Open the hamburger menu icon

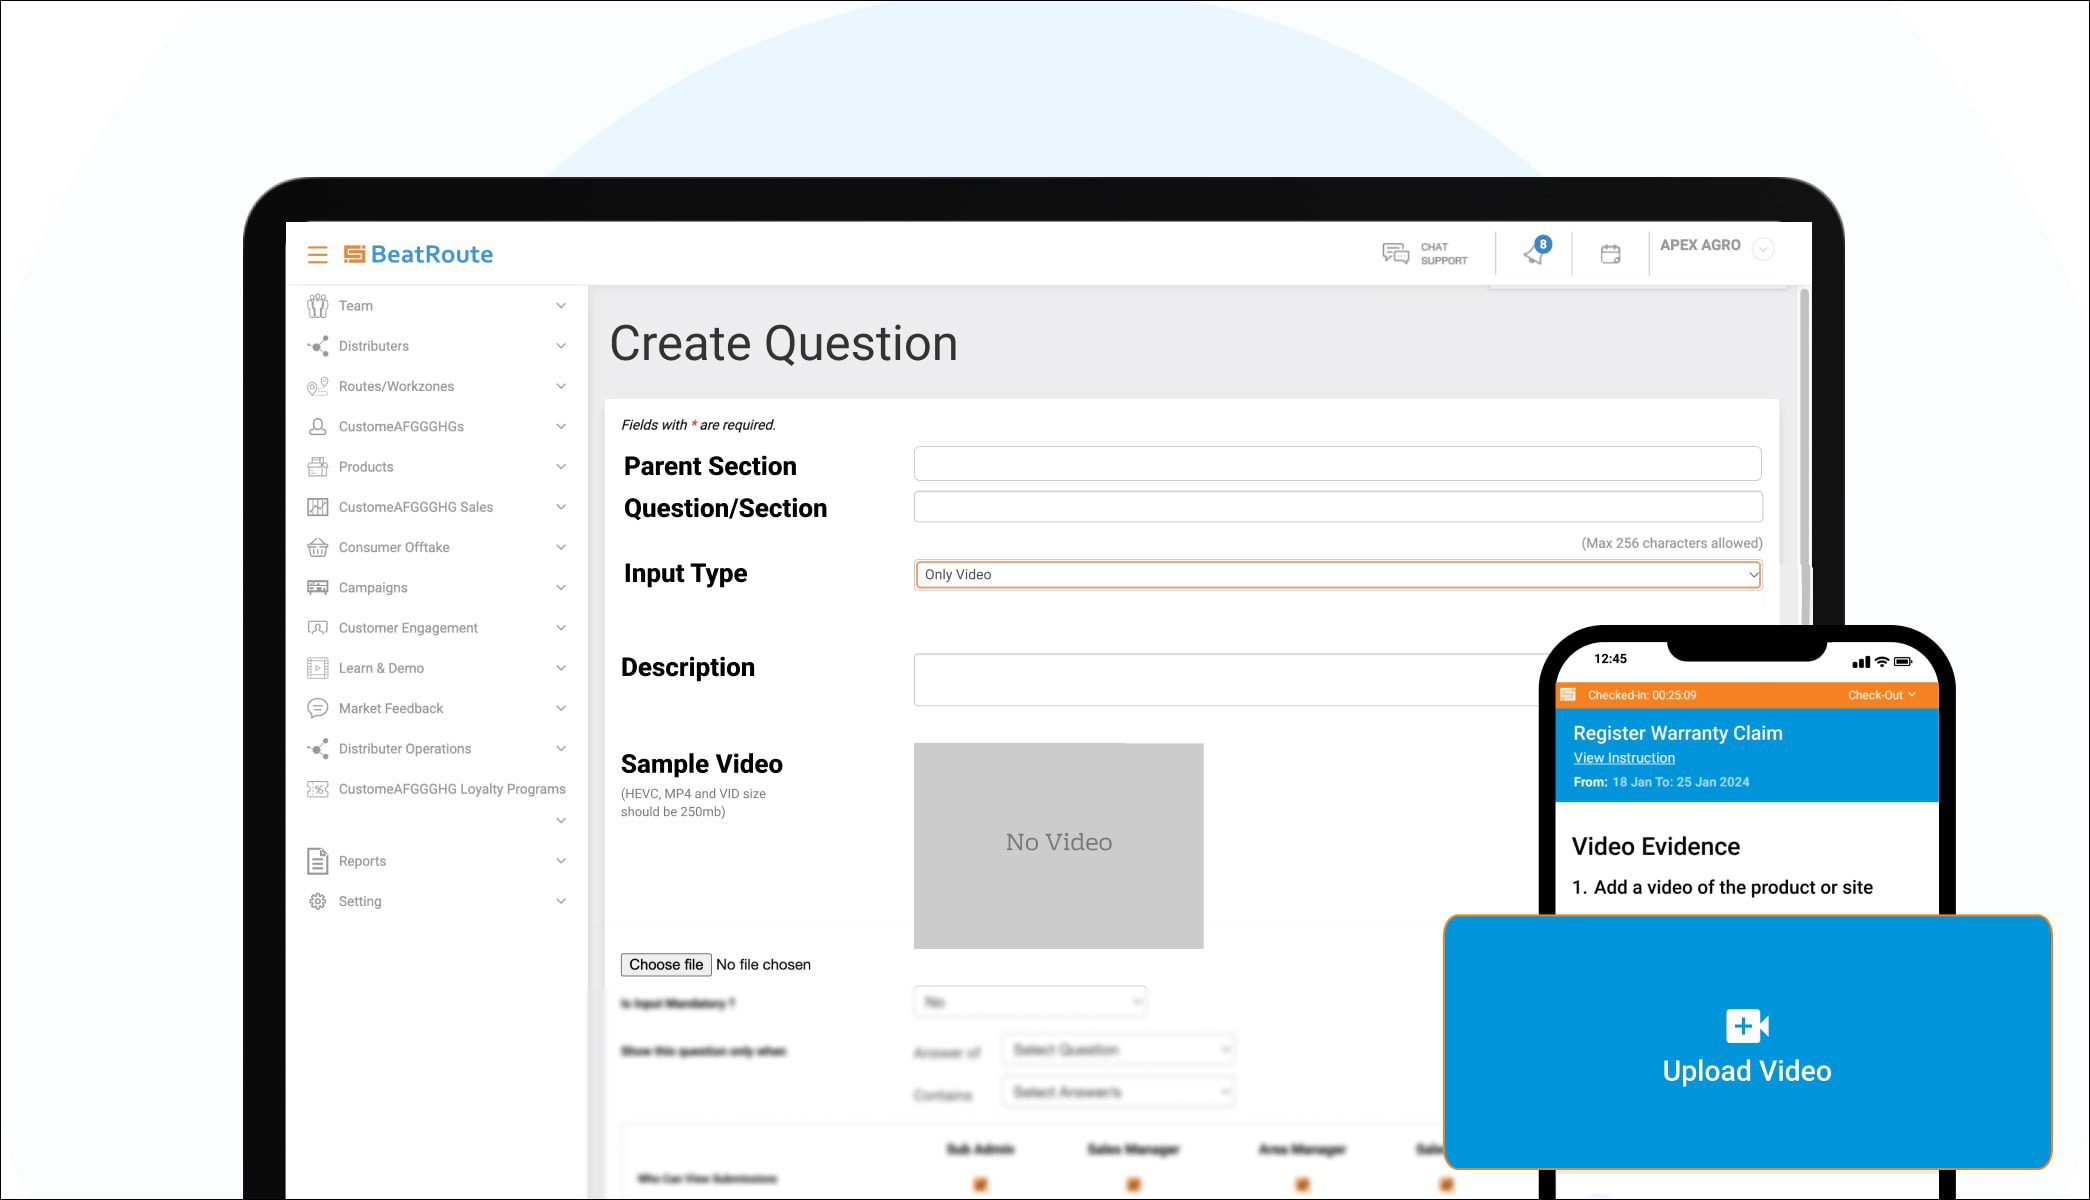(317, 254)
